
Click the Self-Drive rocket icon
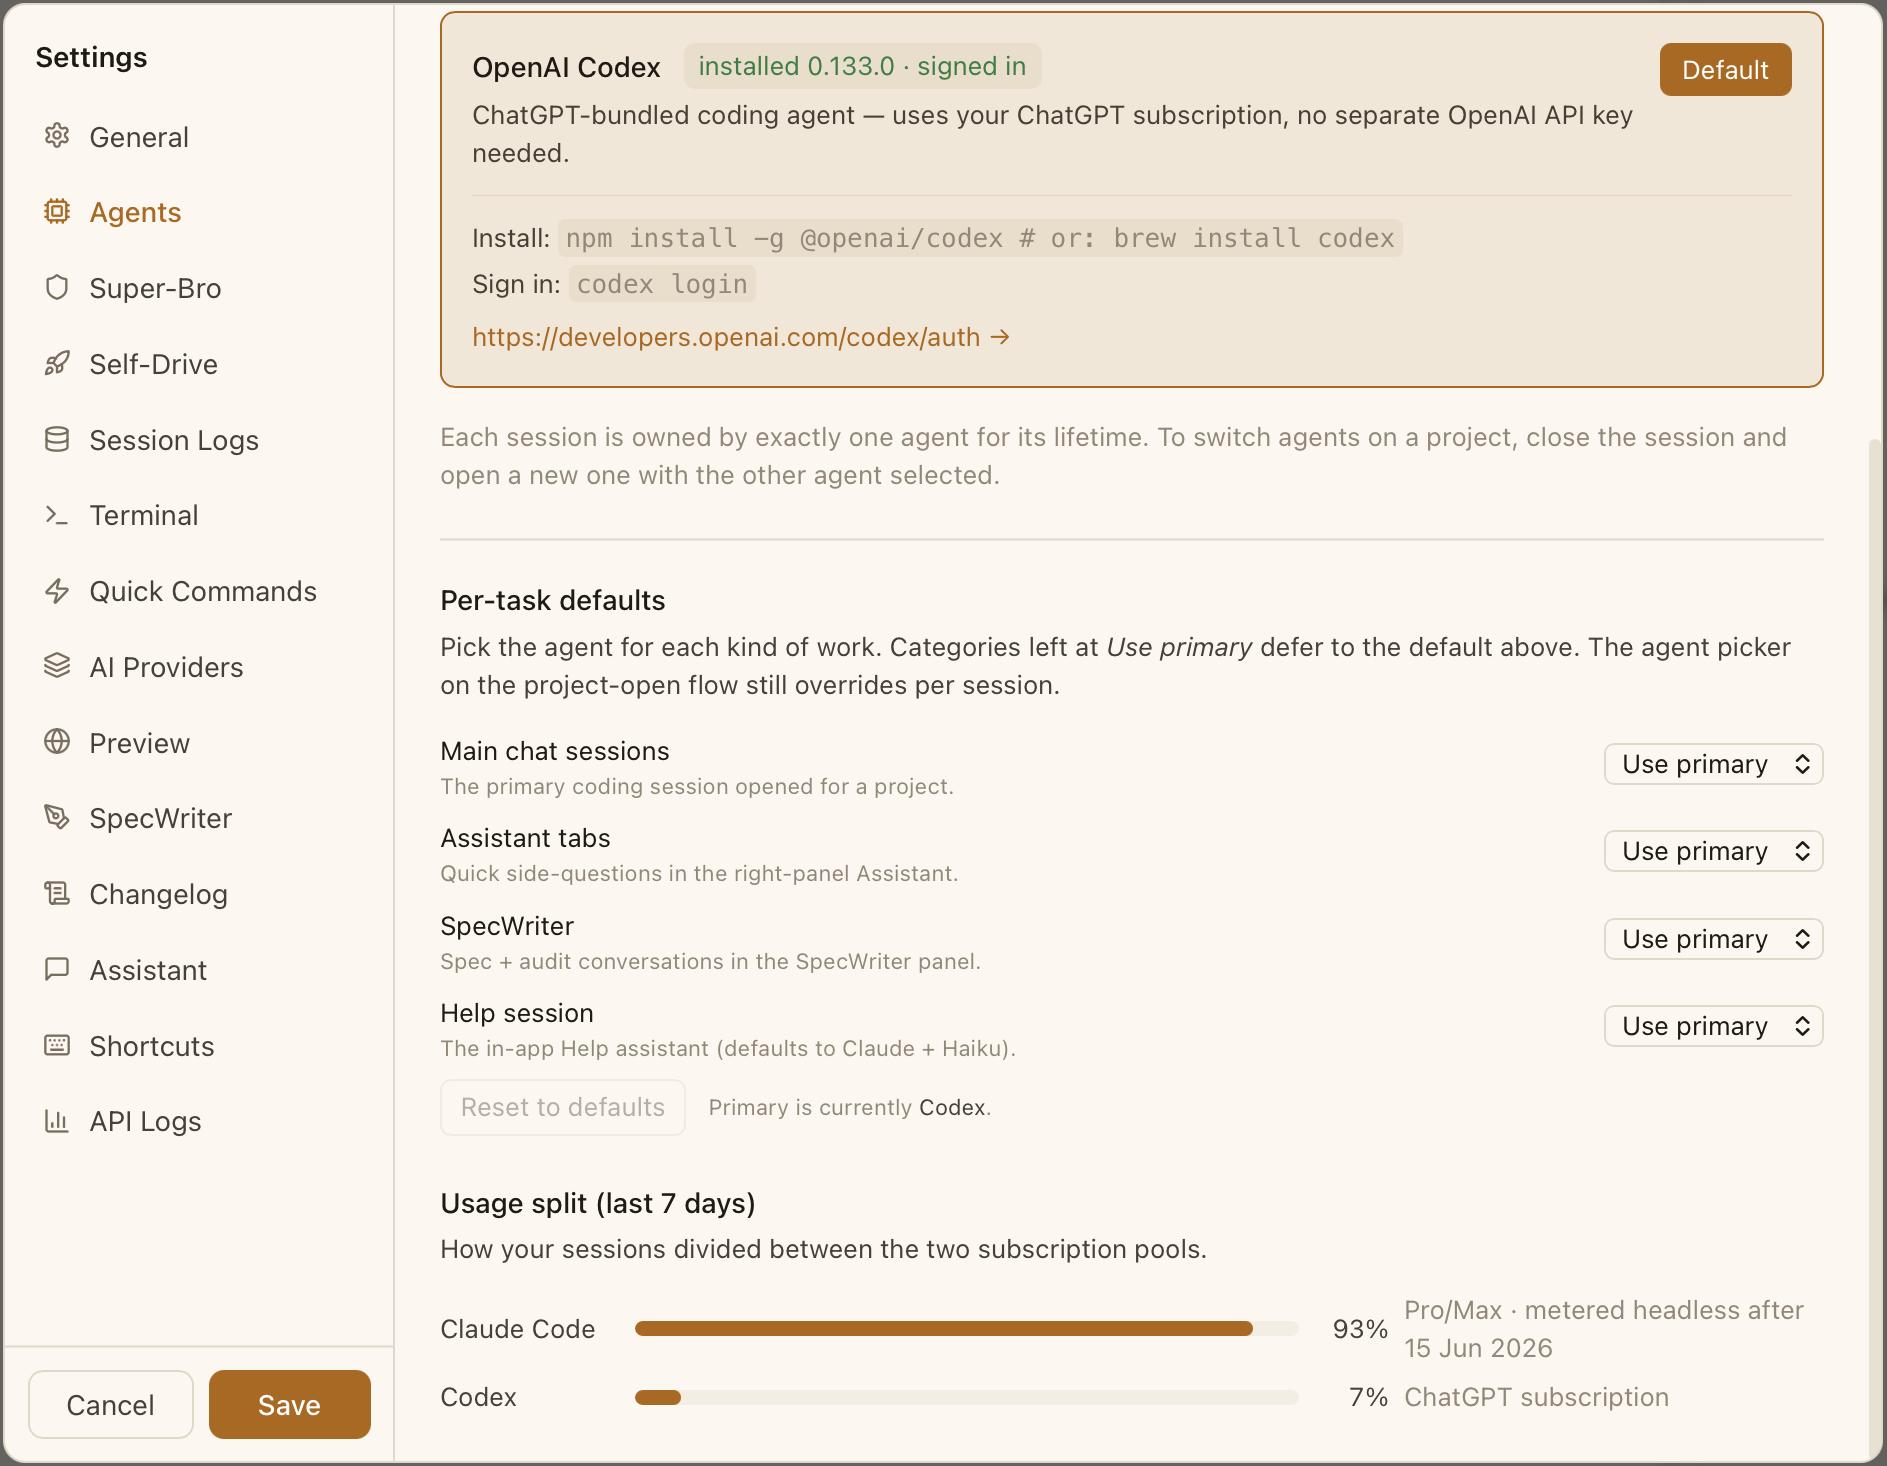tap(57, 364)
